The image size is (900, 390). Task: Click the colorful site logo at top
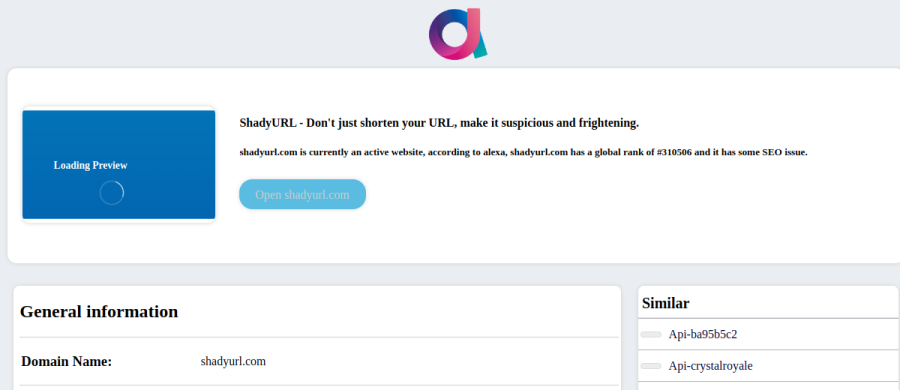pos(458,34)
